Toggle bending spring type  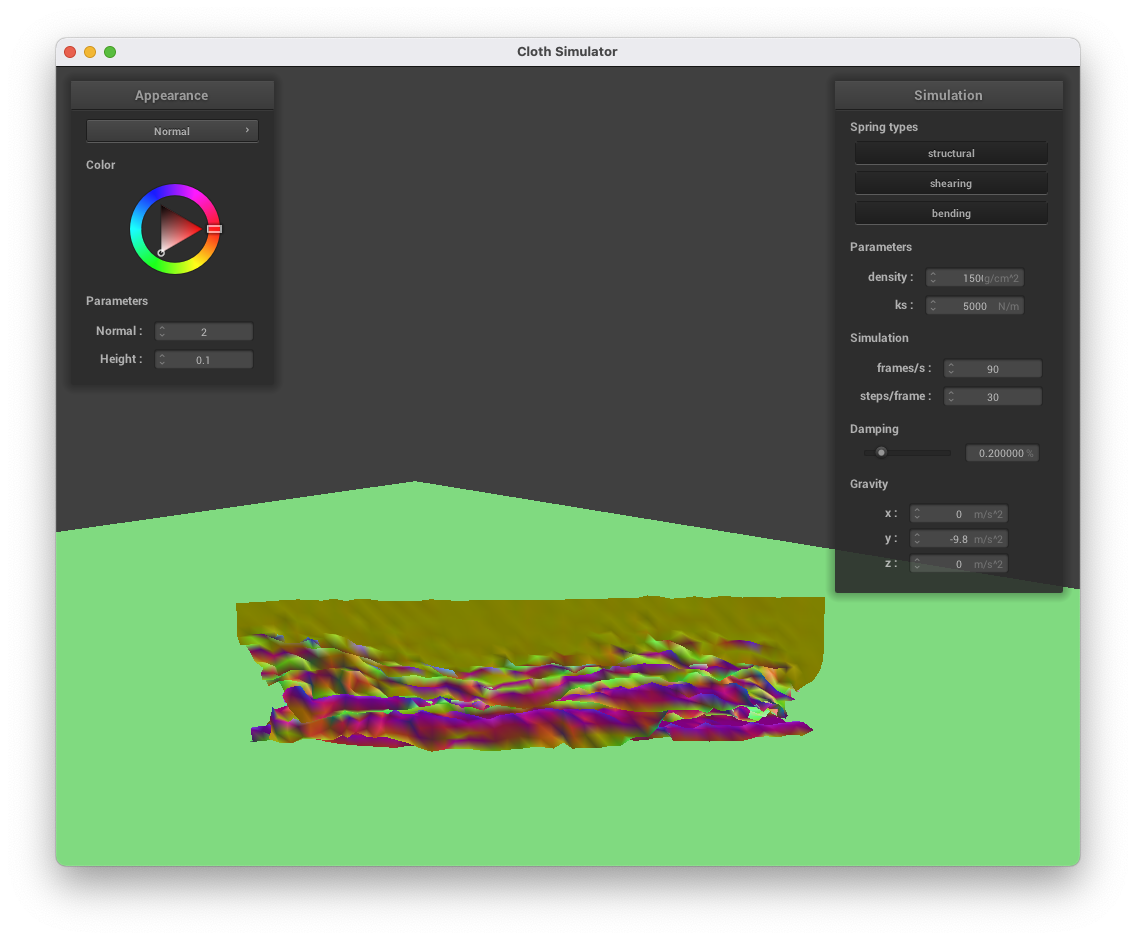pos(951,213)
